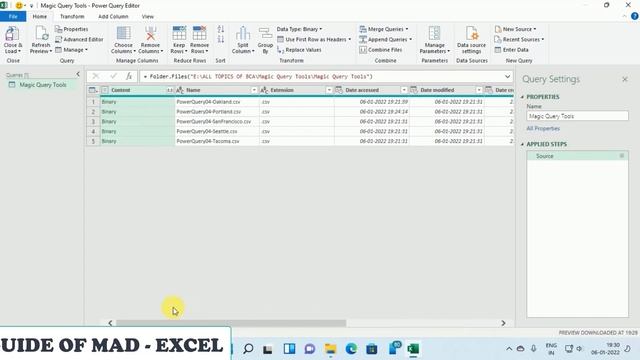Open the Append Queries dropdown
640x360 pixels.
386,39
